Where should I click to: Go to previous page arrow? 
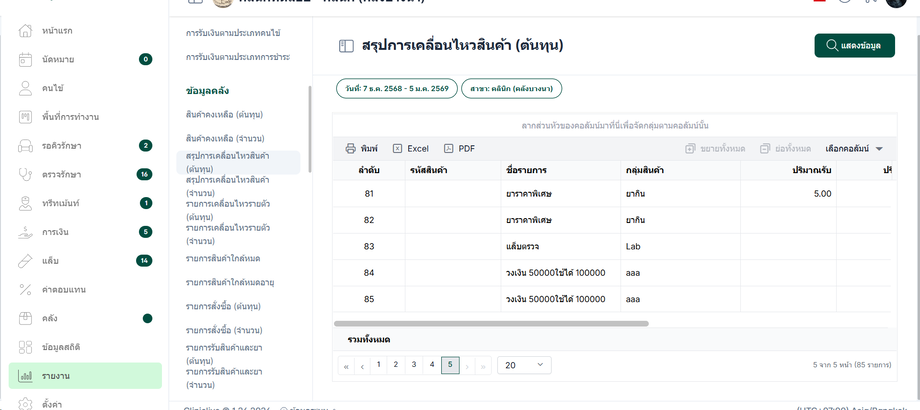(363, 366)
